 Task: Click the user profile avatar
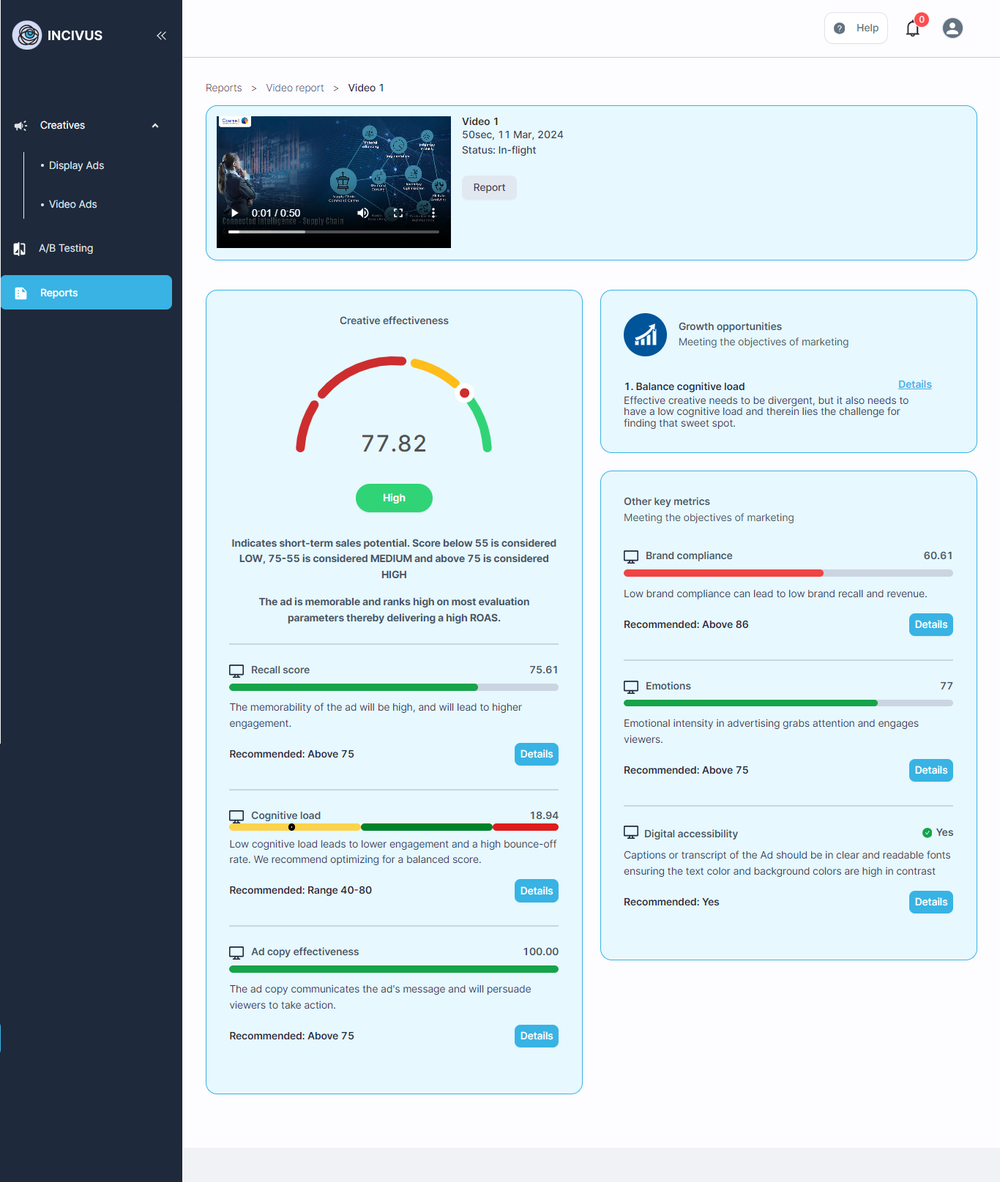tap(952, 28)
